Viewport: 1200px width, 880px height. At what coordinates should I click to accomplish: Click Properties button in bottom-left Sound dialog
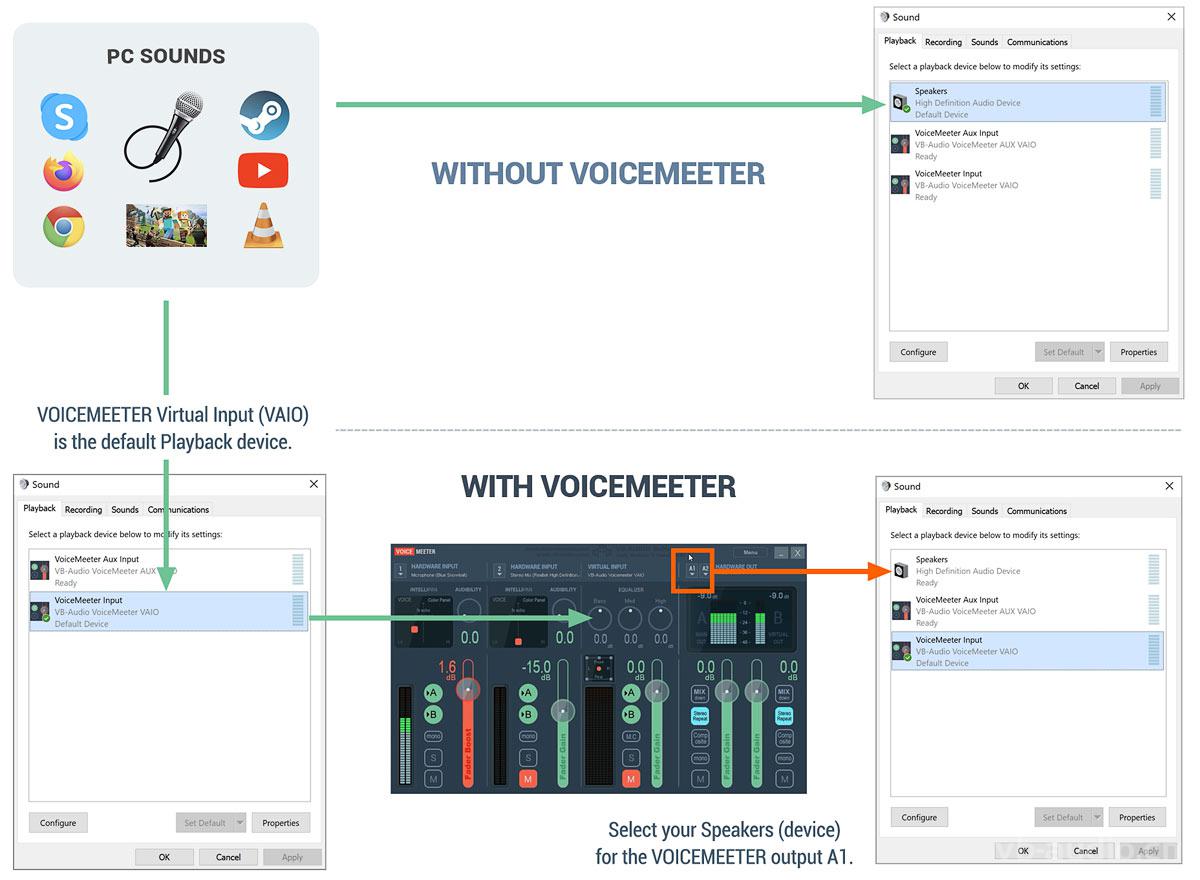pyautogui.click(x=281, y=823)
